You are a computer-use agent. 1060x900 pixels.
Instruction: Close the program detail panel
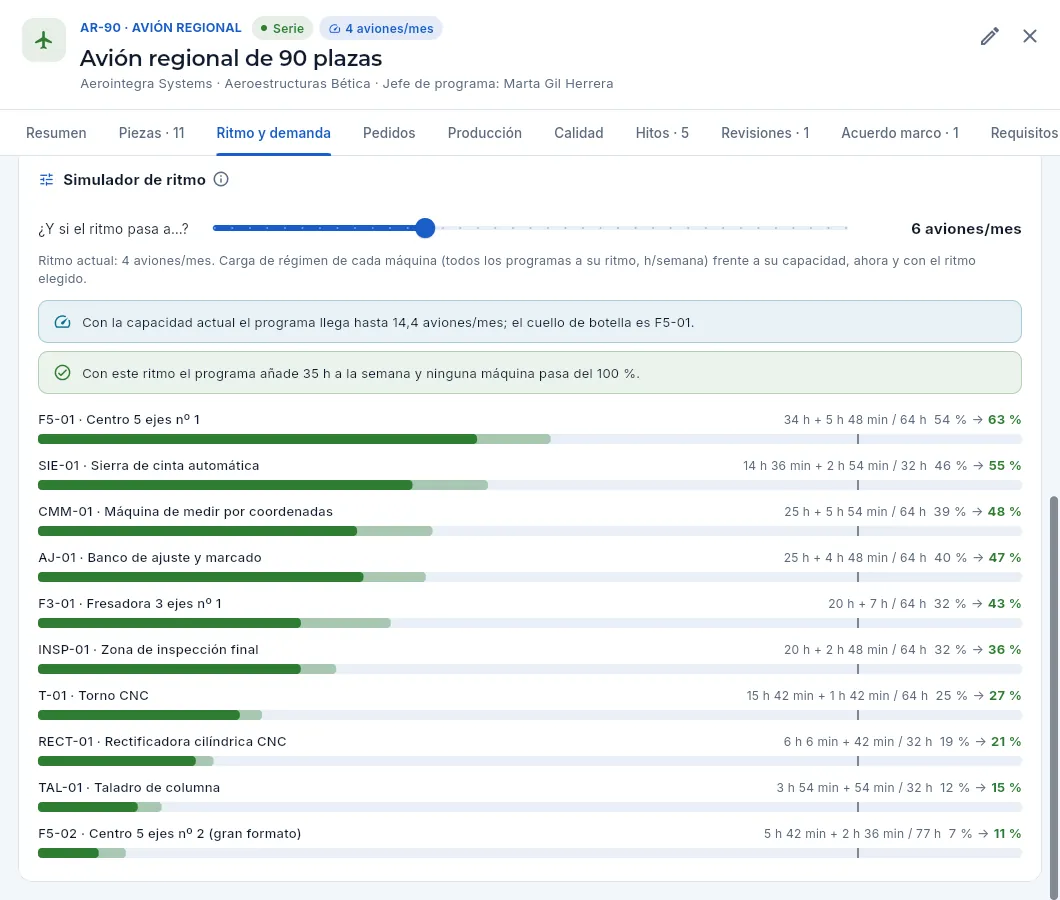coord(1030,37)
